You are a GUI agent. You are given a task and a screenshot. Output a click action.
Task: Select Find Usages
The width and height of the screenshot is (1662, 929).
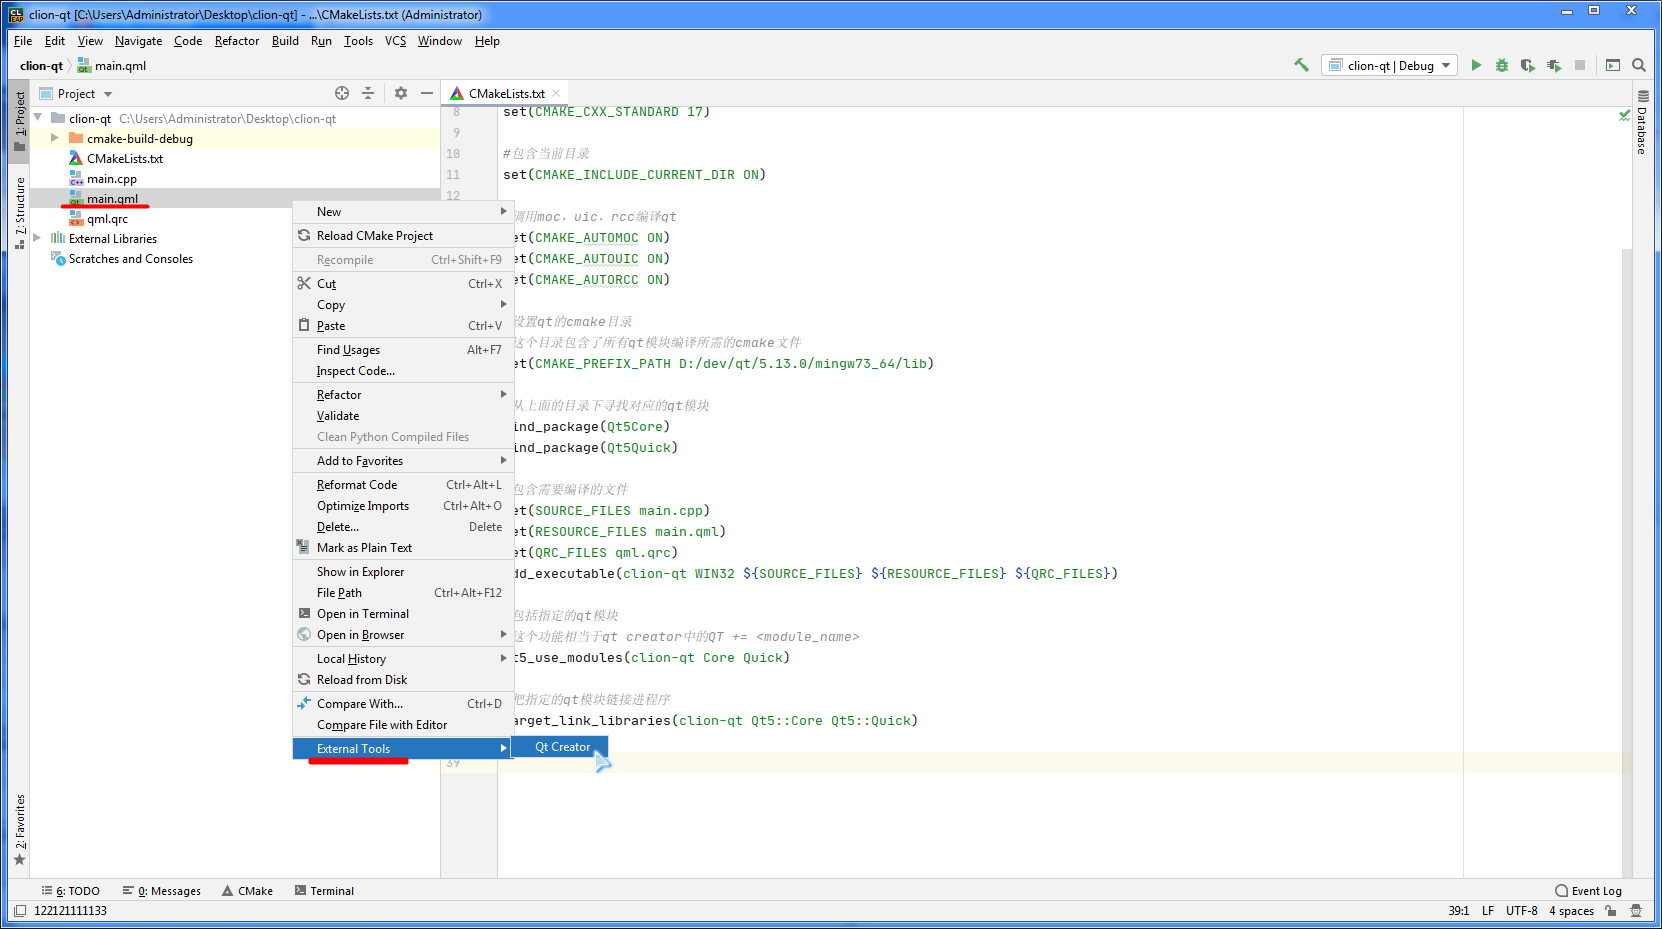click(402, 350)
